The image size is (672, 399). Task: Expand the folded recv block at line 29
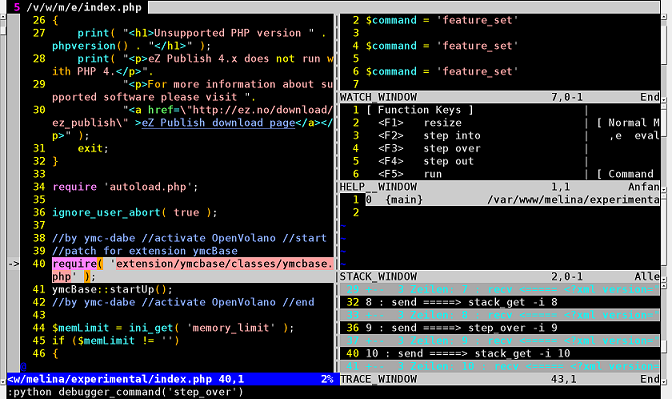pyautogui.click(x=500, y=289)
